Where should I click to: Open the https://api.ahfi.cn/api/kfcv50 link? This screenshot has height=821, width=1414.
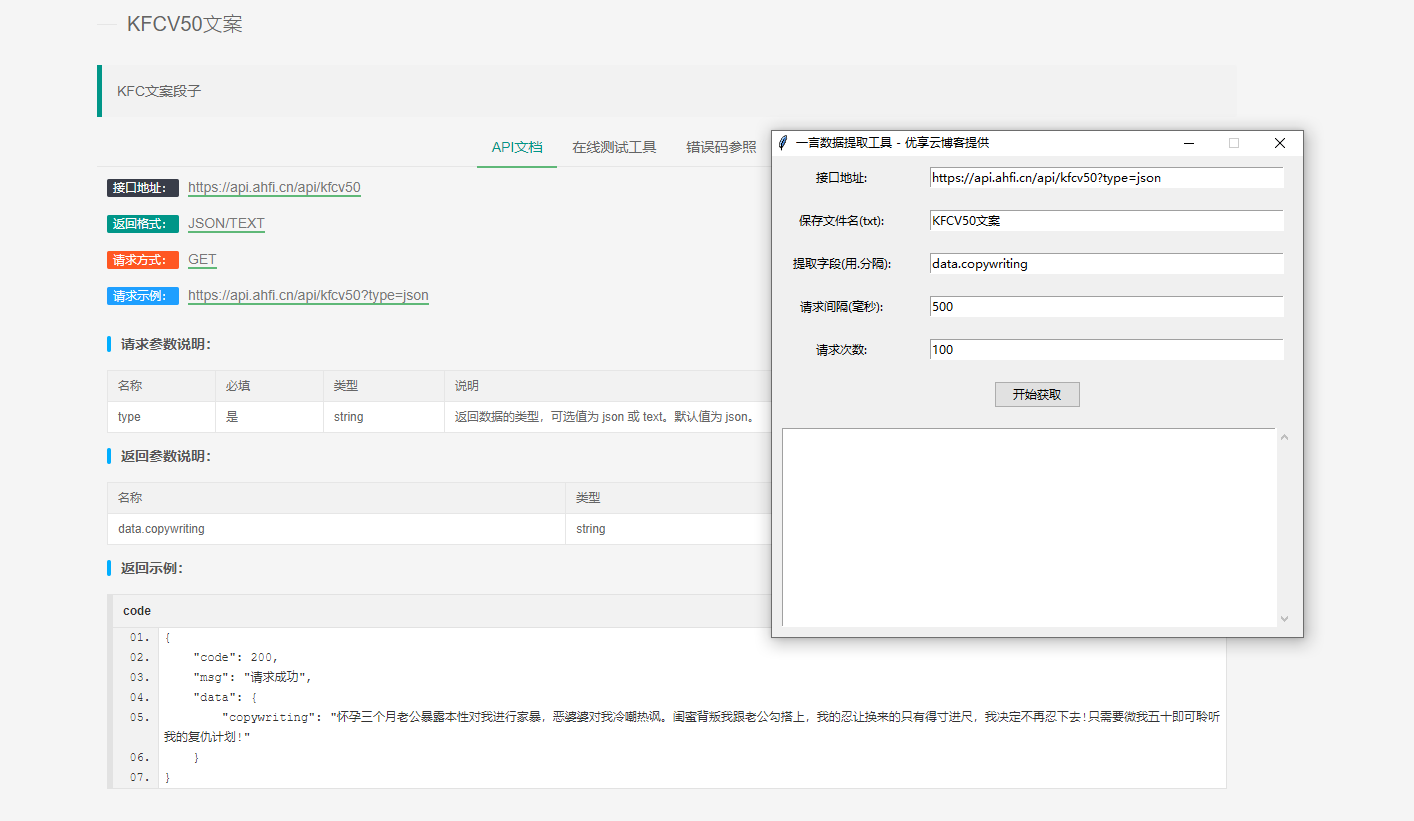pyautogui.click(x=274, y=187)
